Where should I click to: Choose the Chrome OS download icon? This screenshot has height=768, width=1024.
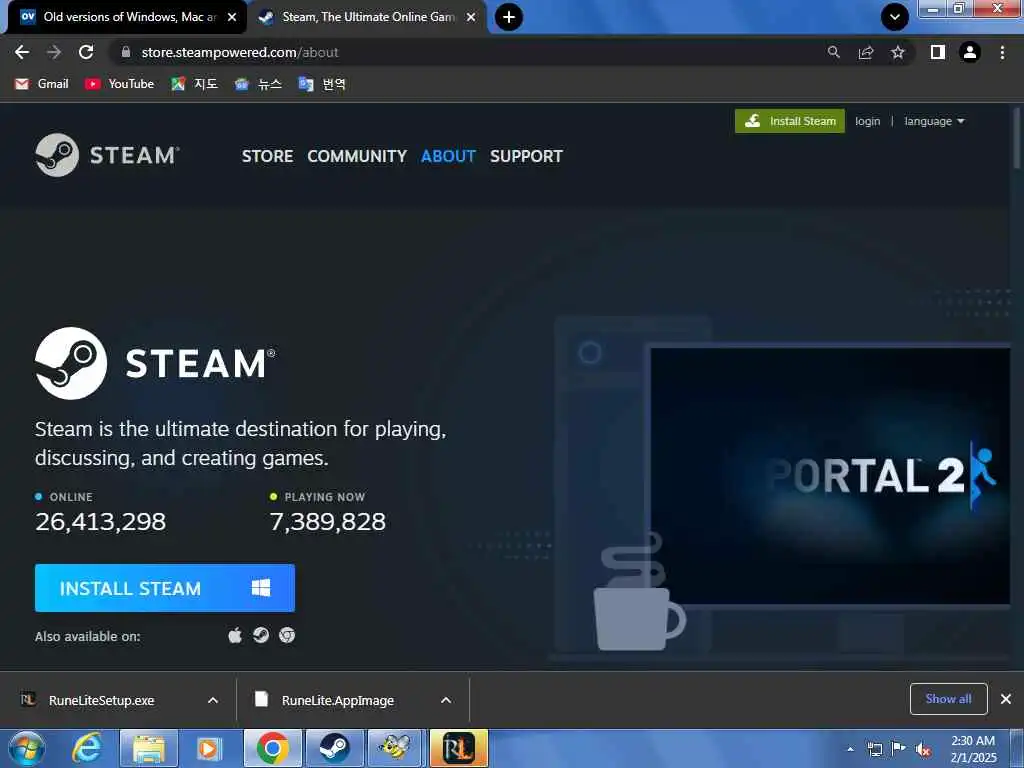click(287, 635)
